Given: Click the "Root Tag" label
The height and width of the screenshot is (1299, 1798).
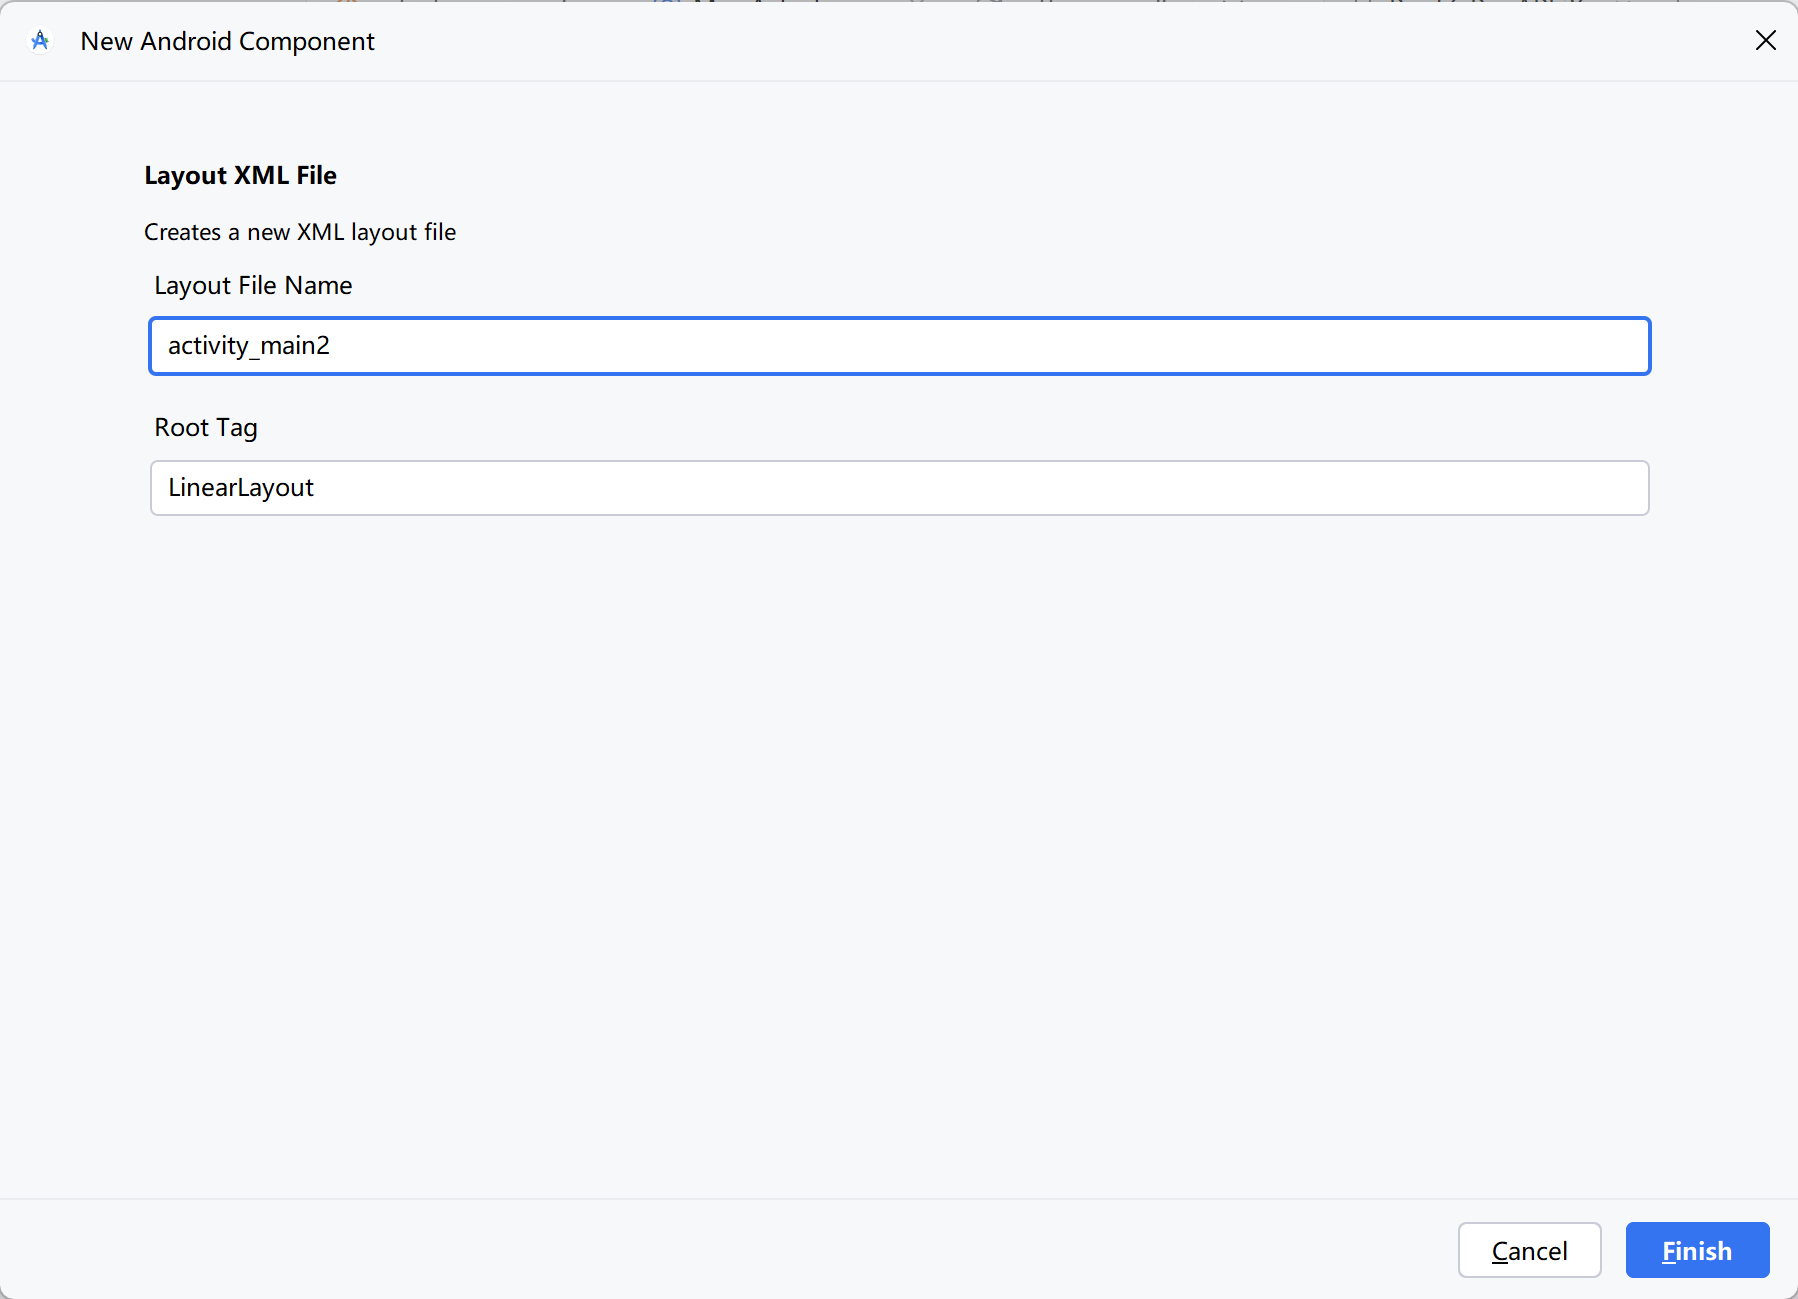Looking at the screenshot, I should [206, 428].
